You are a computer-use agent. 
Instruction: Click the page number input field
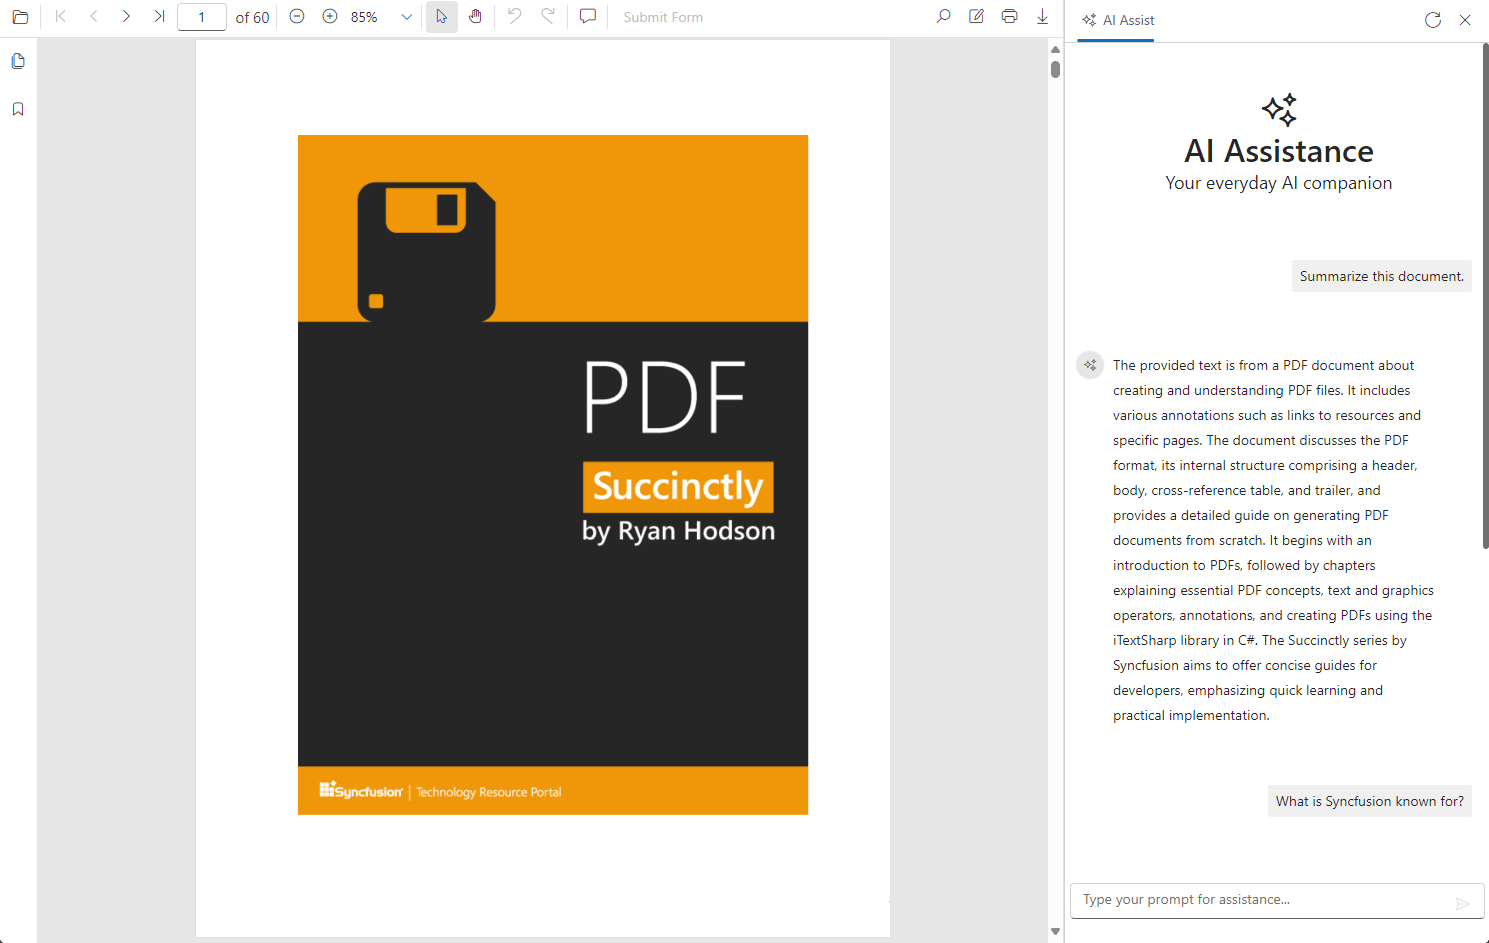click(x=202, y=17)
